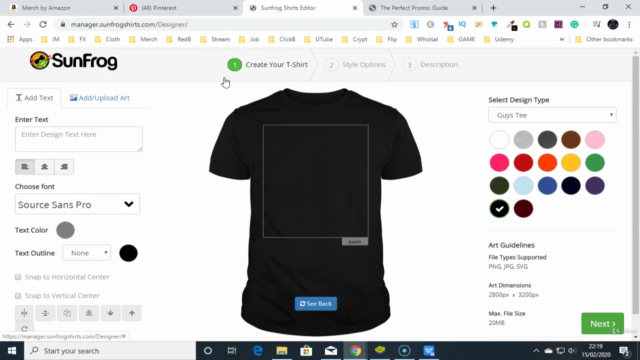Open Microsoft Store from the taskbar
This screenshot has width=640, height=360.
tap(307, 351)
